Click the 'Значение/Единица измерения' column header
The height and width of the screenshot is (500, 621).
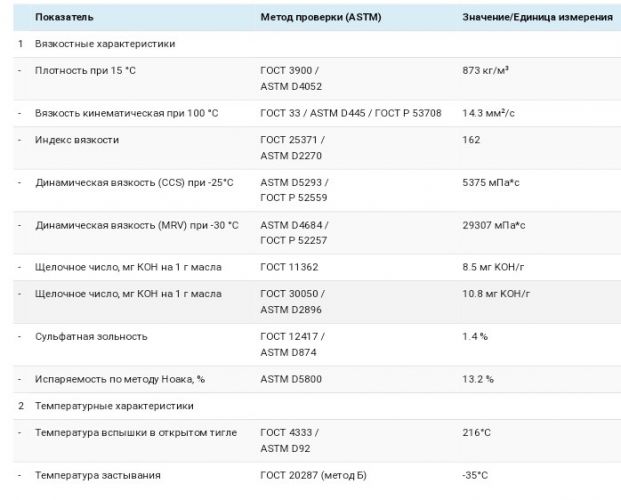[537, 18]
